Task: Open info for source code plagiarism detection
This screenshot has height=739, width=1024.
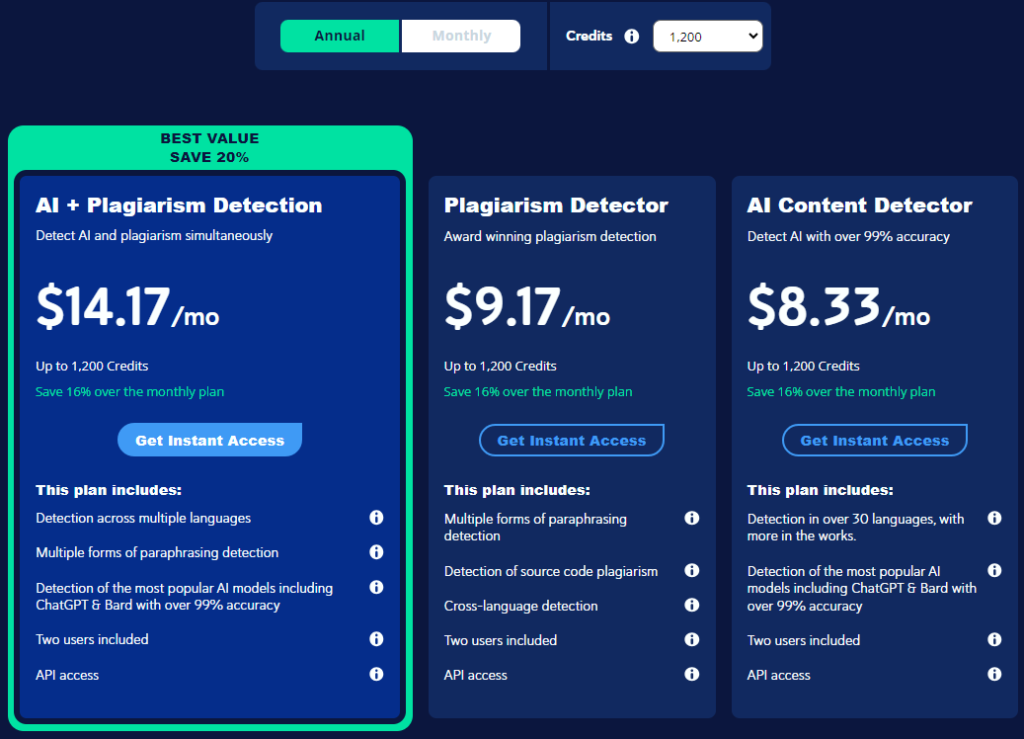Action: (x=691, y=570)
